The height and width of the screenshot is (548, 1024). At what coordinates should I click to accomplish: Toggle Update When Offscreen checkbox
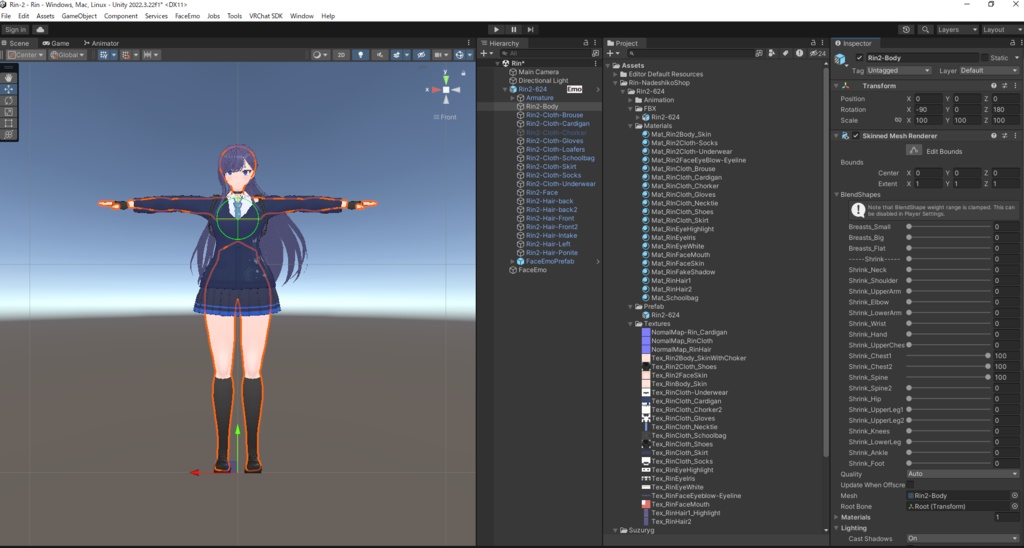[x=910, y=485]
